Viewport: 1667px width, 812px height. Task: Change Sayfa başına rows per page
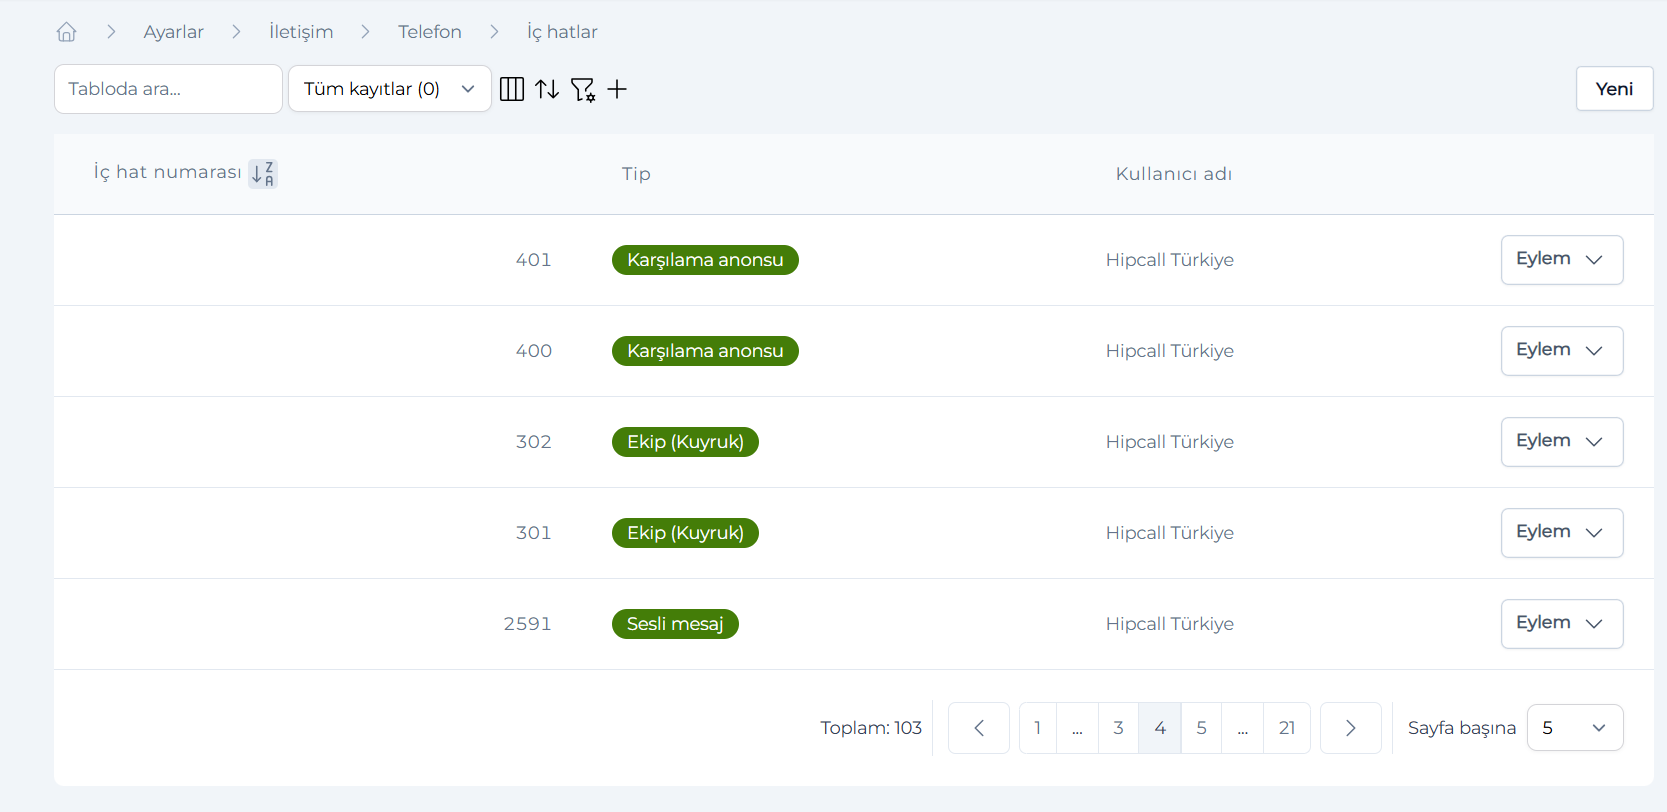(1574, 728)
